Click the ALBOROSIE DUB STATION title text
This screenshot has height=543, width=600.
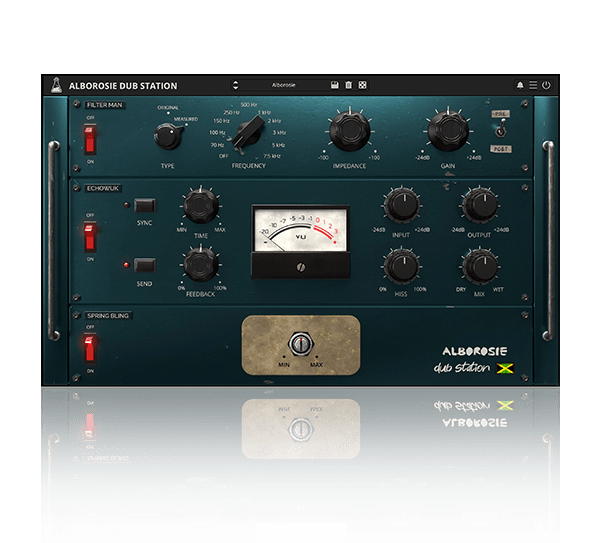coord(123,86)
